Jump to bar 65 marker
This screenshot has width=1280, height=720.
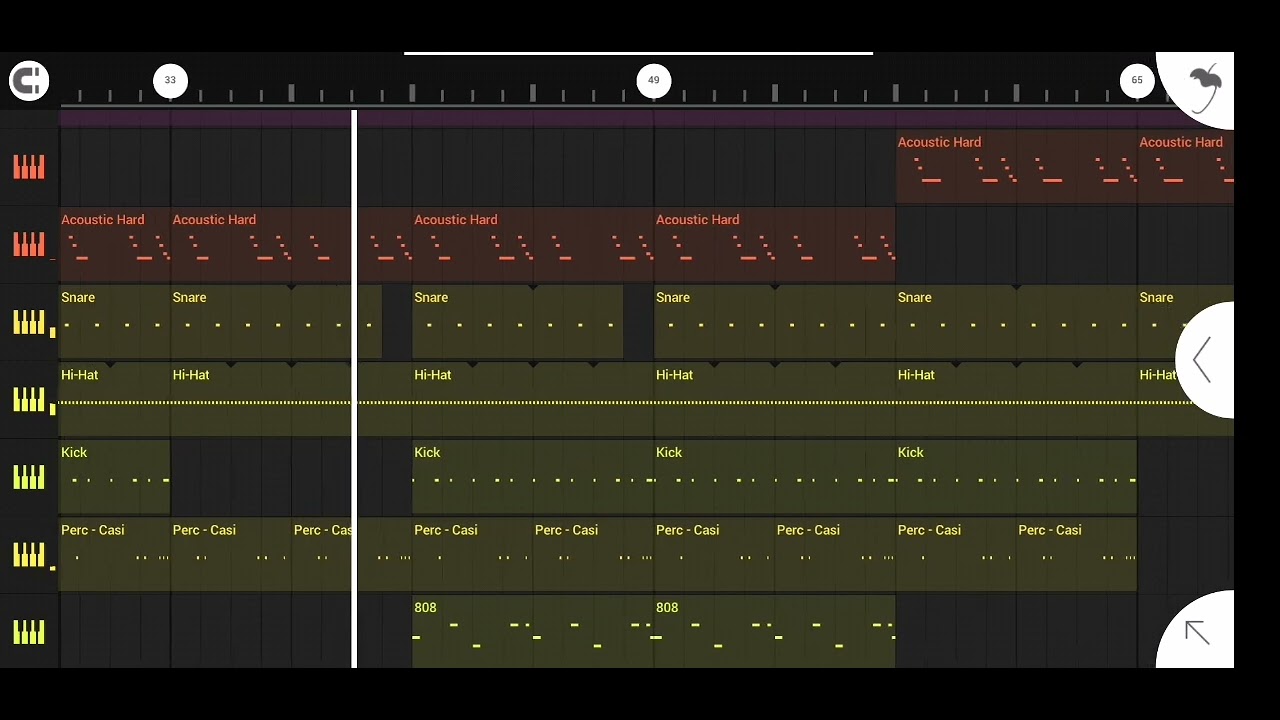click(1137, 80)
